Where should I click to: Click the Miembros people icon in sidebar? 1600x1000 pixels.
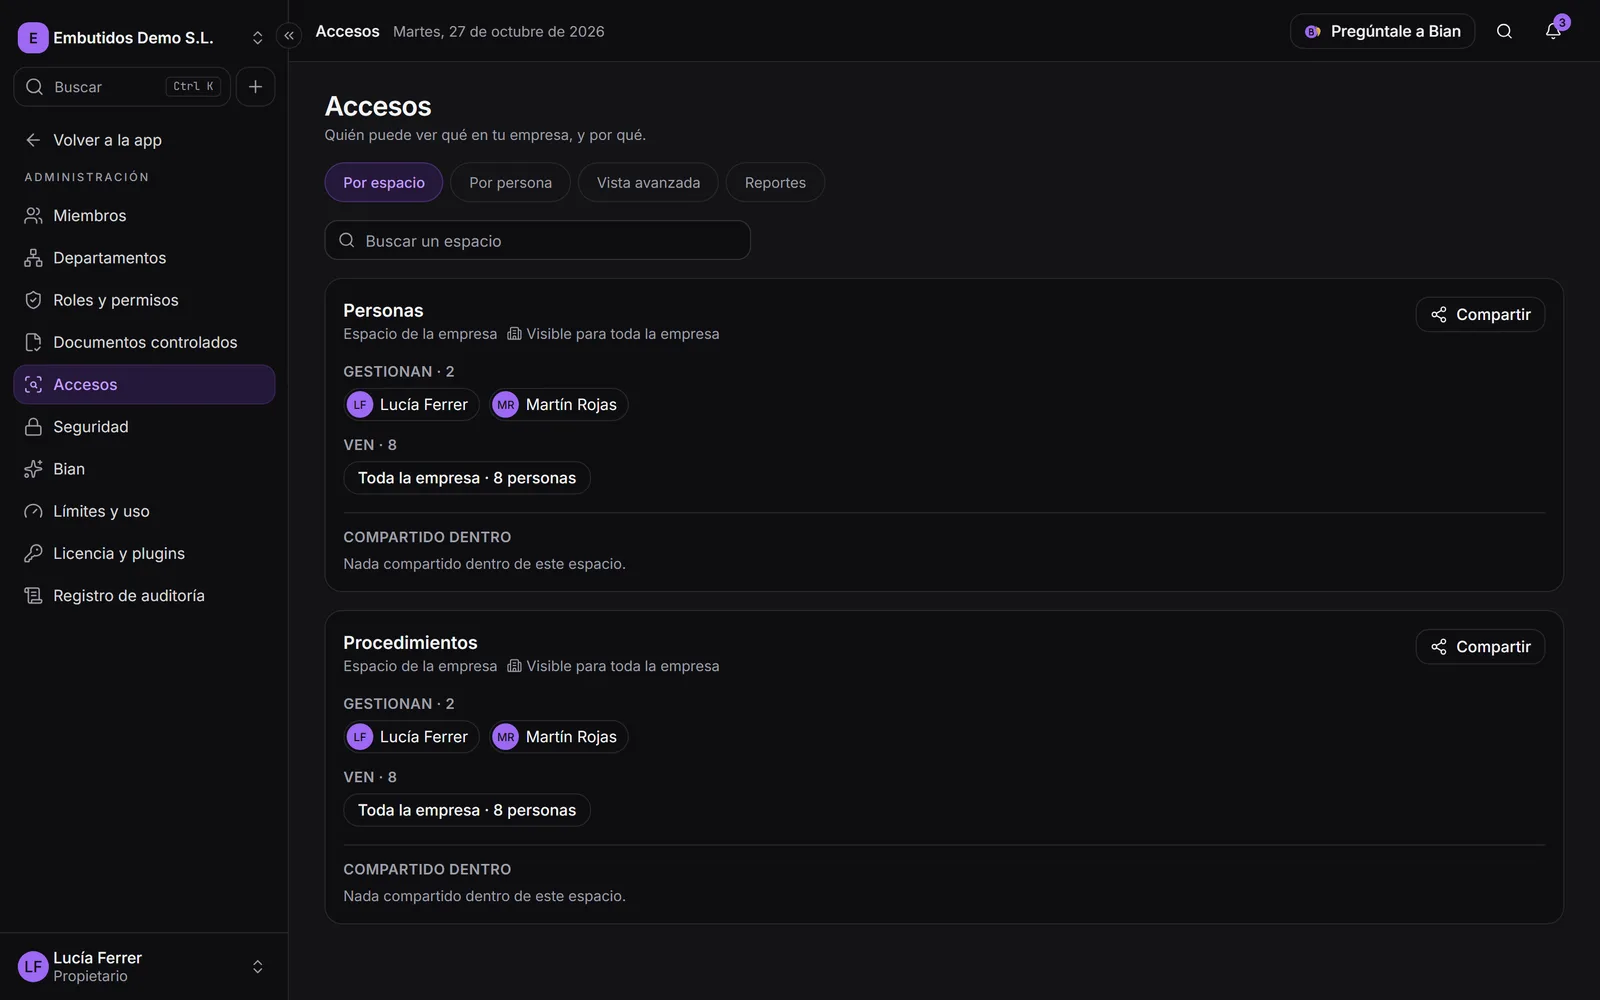pos(33,216)
